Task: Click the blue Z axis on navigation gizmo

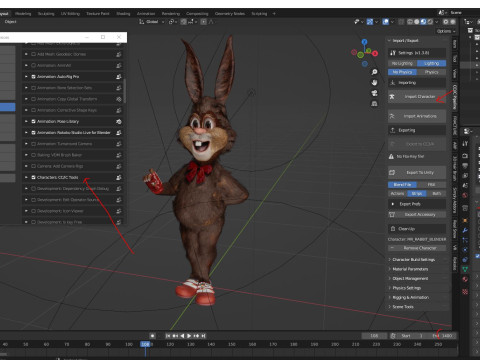Action: click(x=364, y=42)
